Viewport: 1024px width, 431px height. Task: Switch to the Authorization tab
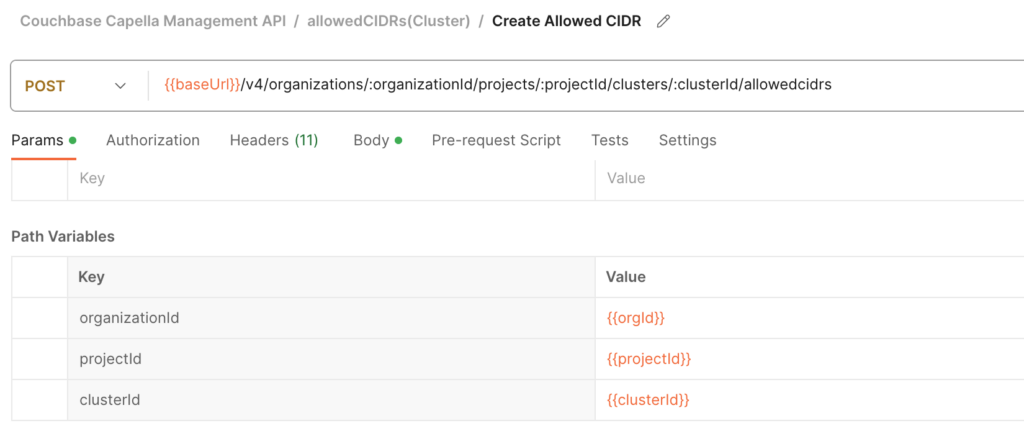coord(153,140)
